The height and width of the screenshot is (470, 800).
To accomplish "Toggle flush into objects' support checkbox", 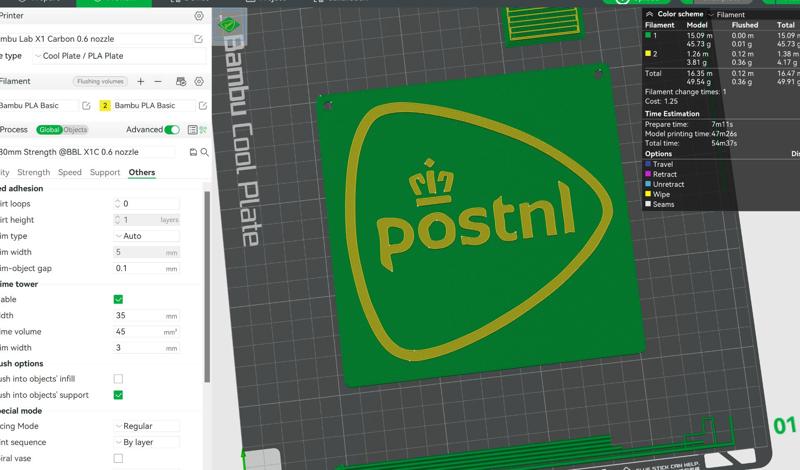I will pos(118,395).
